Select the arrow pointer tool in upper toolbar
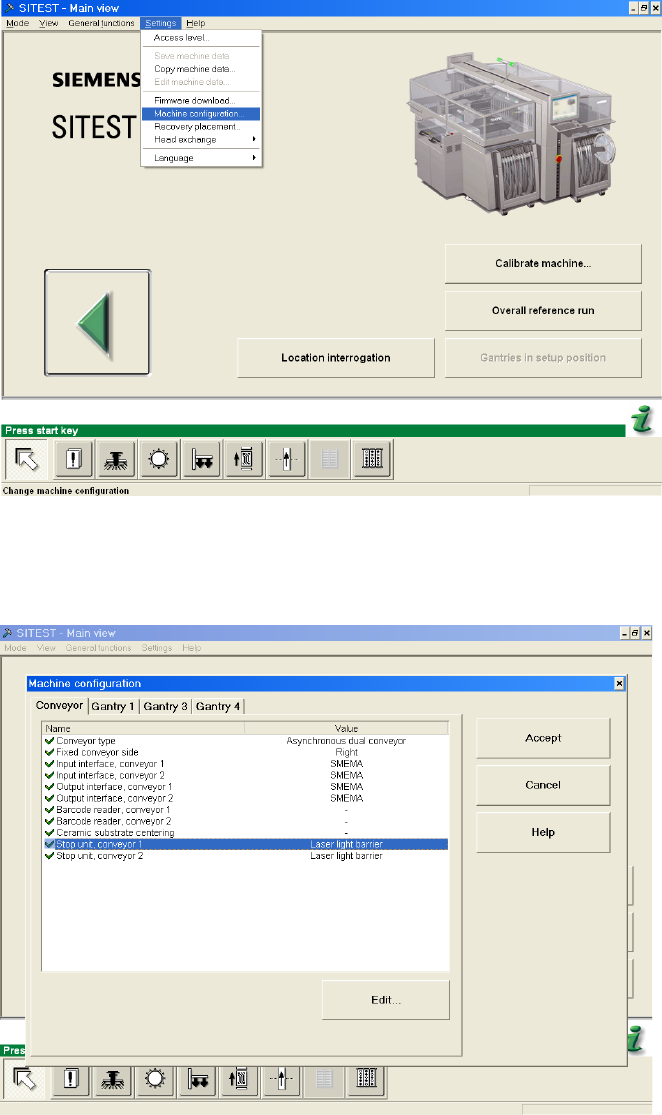The image size is (662, 1115). [x=27, y=459]
